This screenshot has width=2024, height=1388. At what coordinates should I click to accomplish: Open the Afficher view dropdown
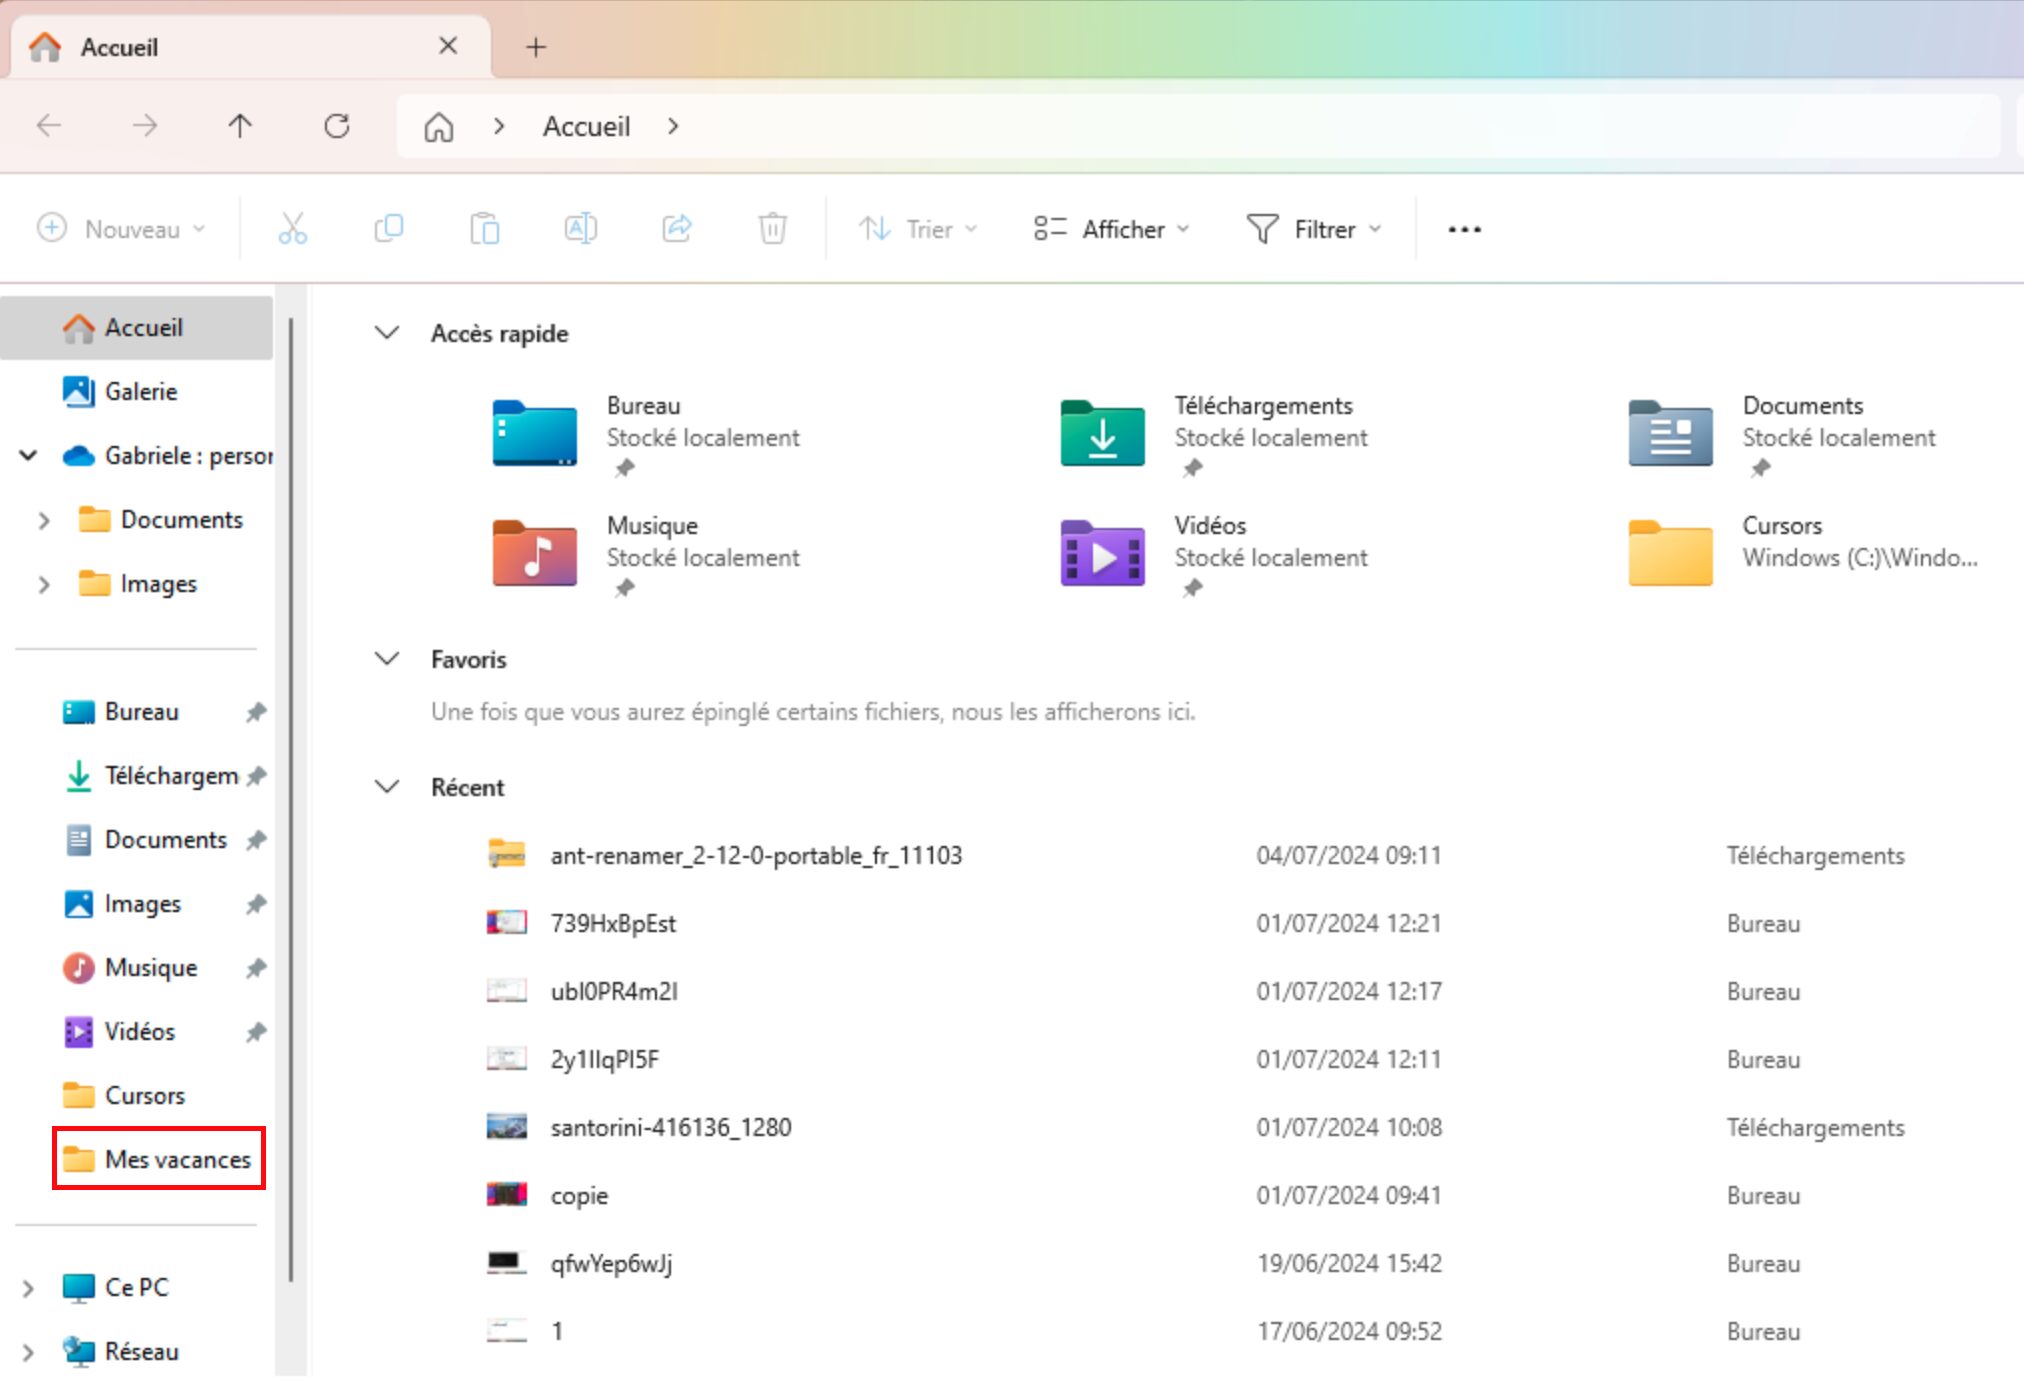click(x=1111, y=229)
